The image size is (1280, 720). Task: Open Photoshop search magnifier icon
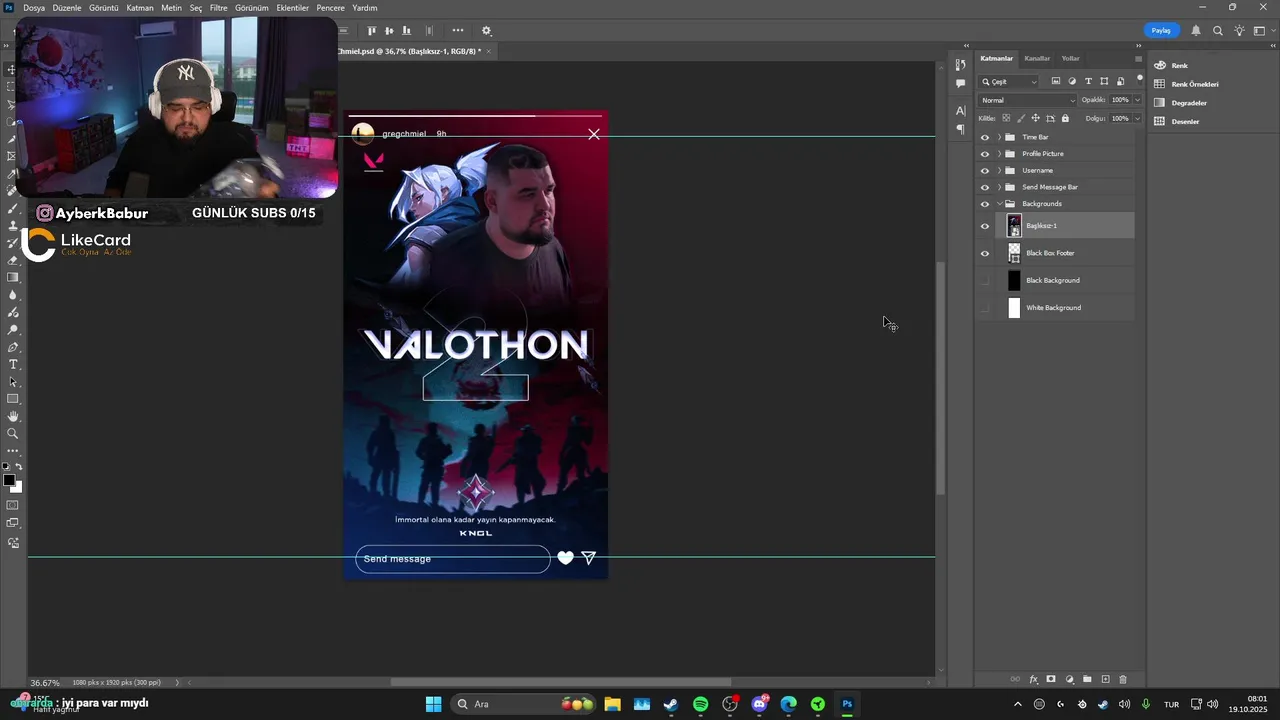pyautogui.click(x=1218, y=31)
